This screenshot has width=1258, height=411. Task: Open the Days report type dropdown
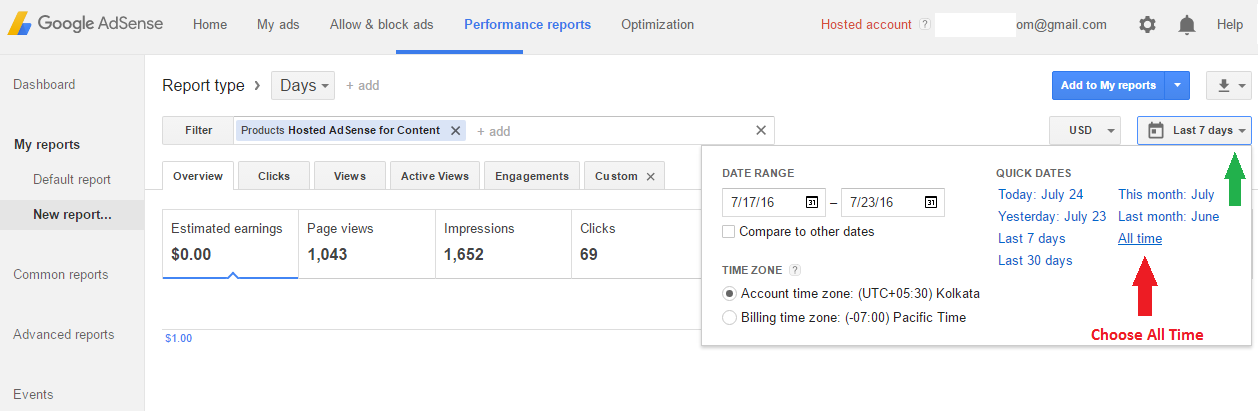coord(305,86)
